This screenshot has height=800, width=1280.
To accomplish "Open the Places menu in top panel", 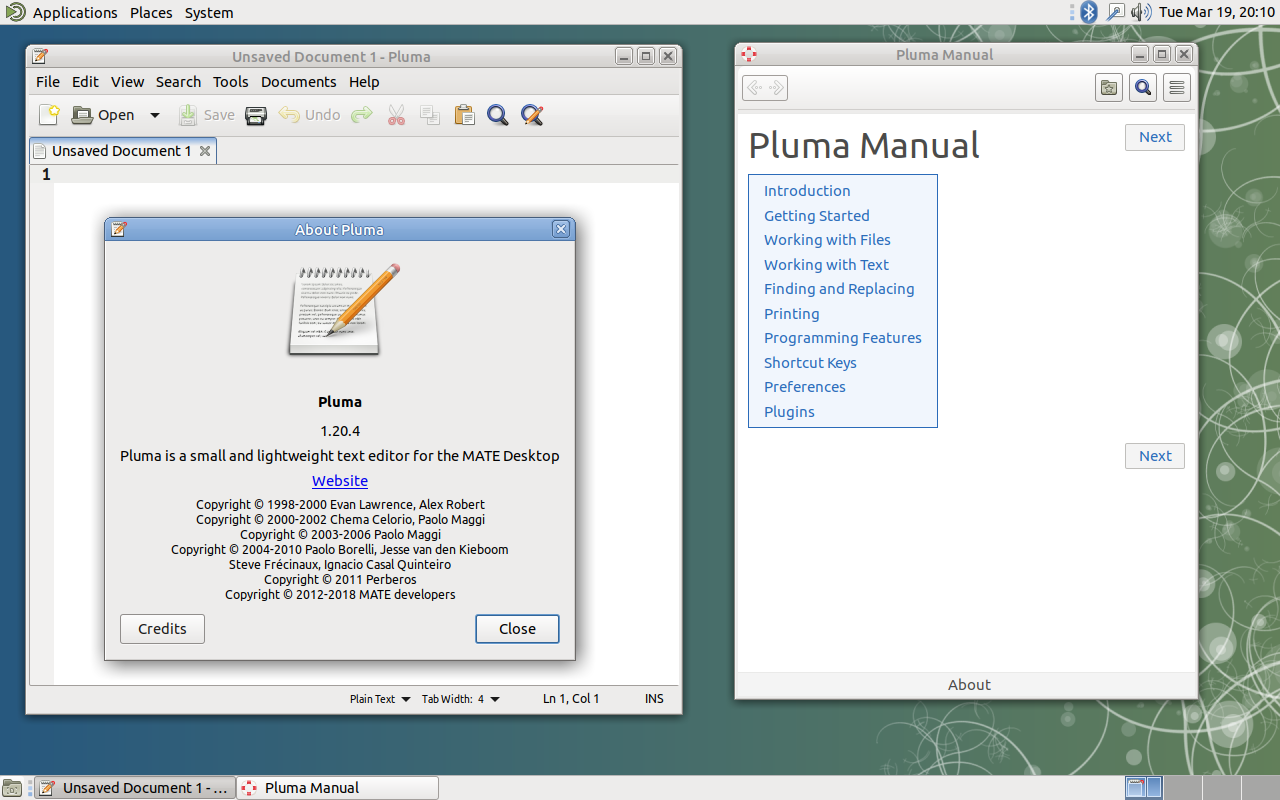I will 151,13.
